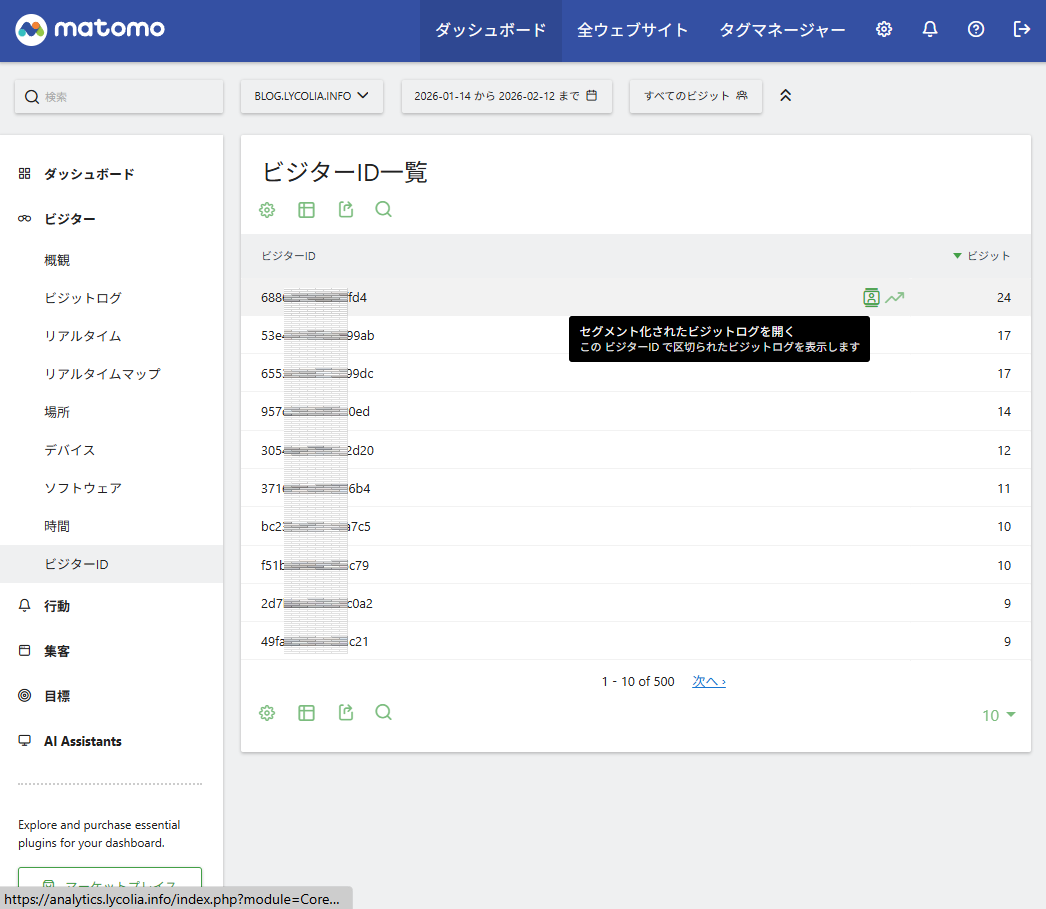Screen dimensions: 1046x909
Task: Click the help question mark icon
Action: click(x=976, y=30)
